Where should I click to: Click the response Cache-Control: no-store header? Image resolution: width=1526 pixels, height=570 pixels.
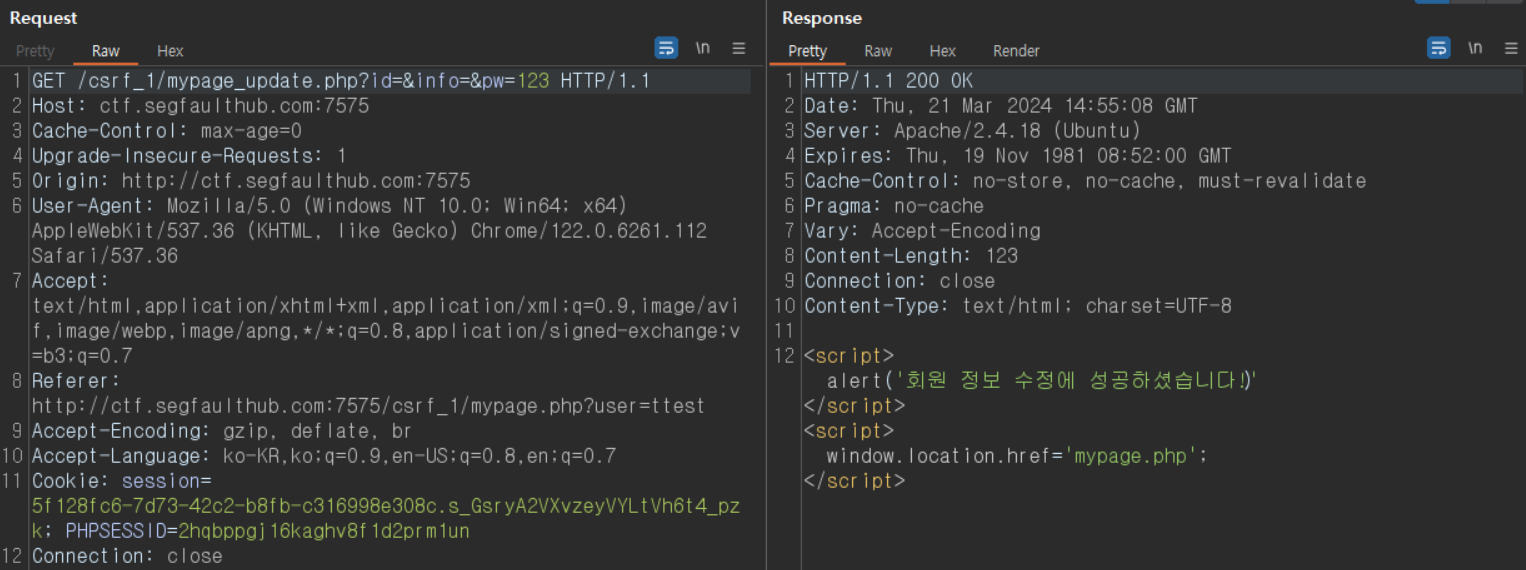click(1085, 181)
